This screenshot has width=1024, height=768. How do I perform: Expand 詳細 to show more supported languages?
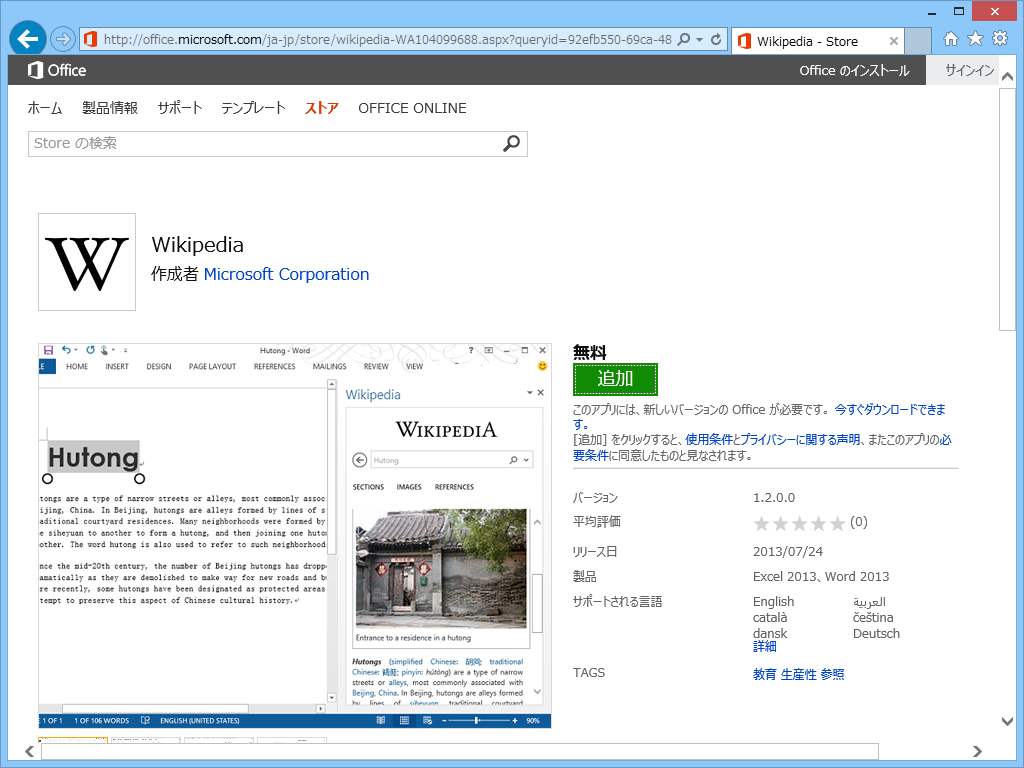point(764,646)
